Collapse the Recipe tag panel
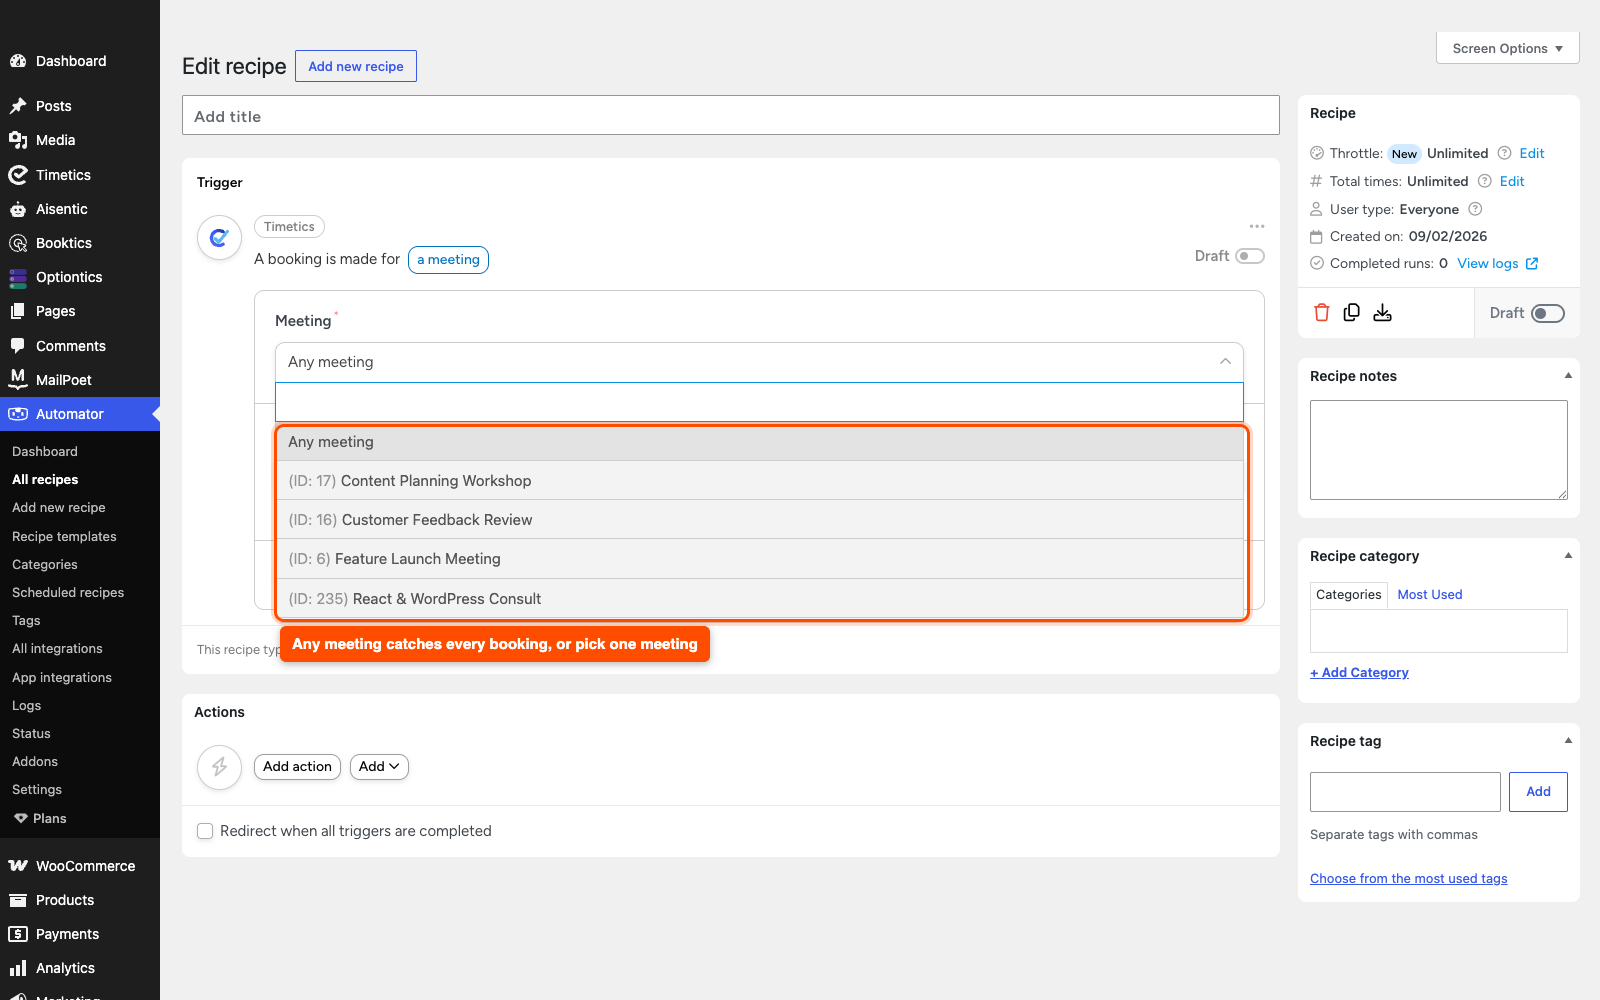The image size is (1600, 1000). pos(1568,741)
